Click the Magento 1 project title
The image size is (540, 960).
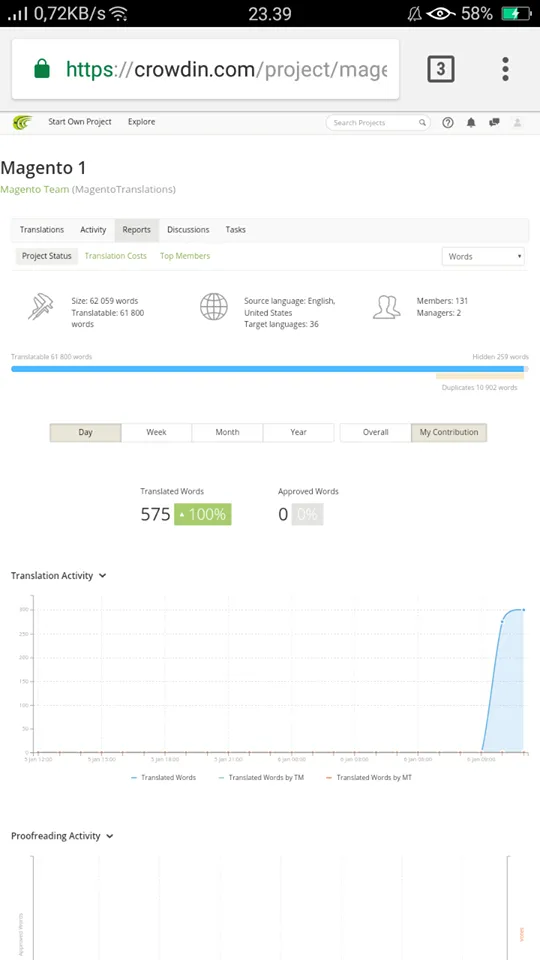tap(43, 168)
